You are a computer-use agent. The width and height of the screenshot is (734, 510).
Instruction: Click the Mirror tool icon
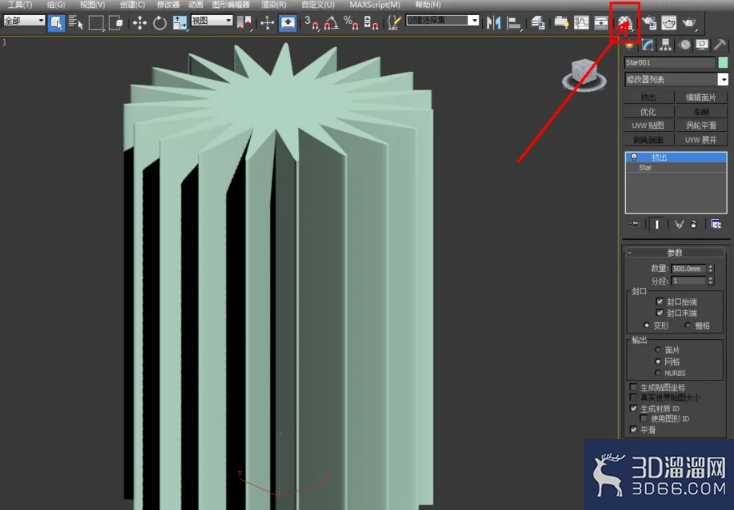coord(493,22)
